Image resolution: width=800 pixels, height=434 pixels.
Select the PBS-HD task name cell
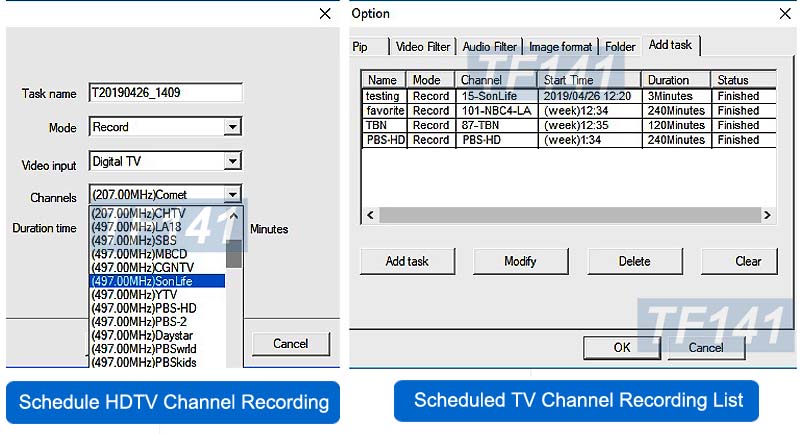tap(385, 140)
